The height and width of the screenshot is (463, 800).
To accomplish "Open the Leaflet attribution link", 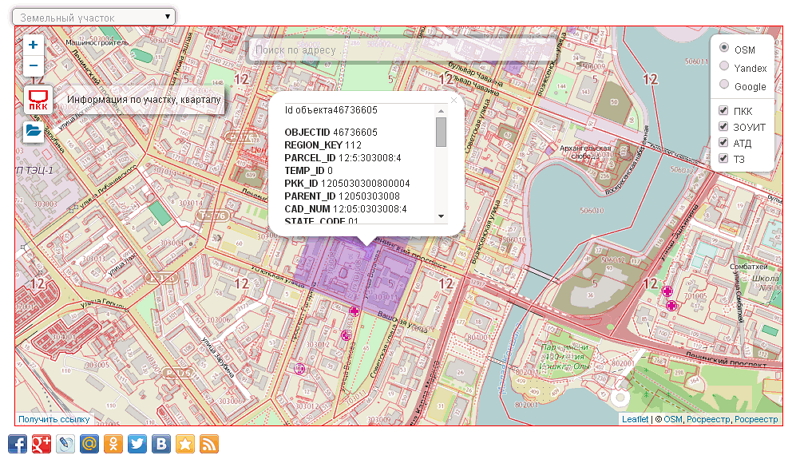I will [635, 419].
